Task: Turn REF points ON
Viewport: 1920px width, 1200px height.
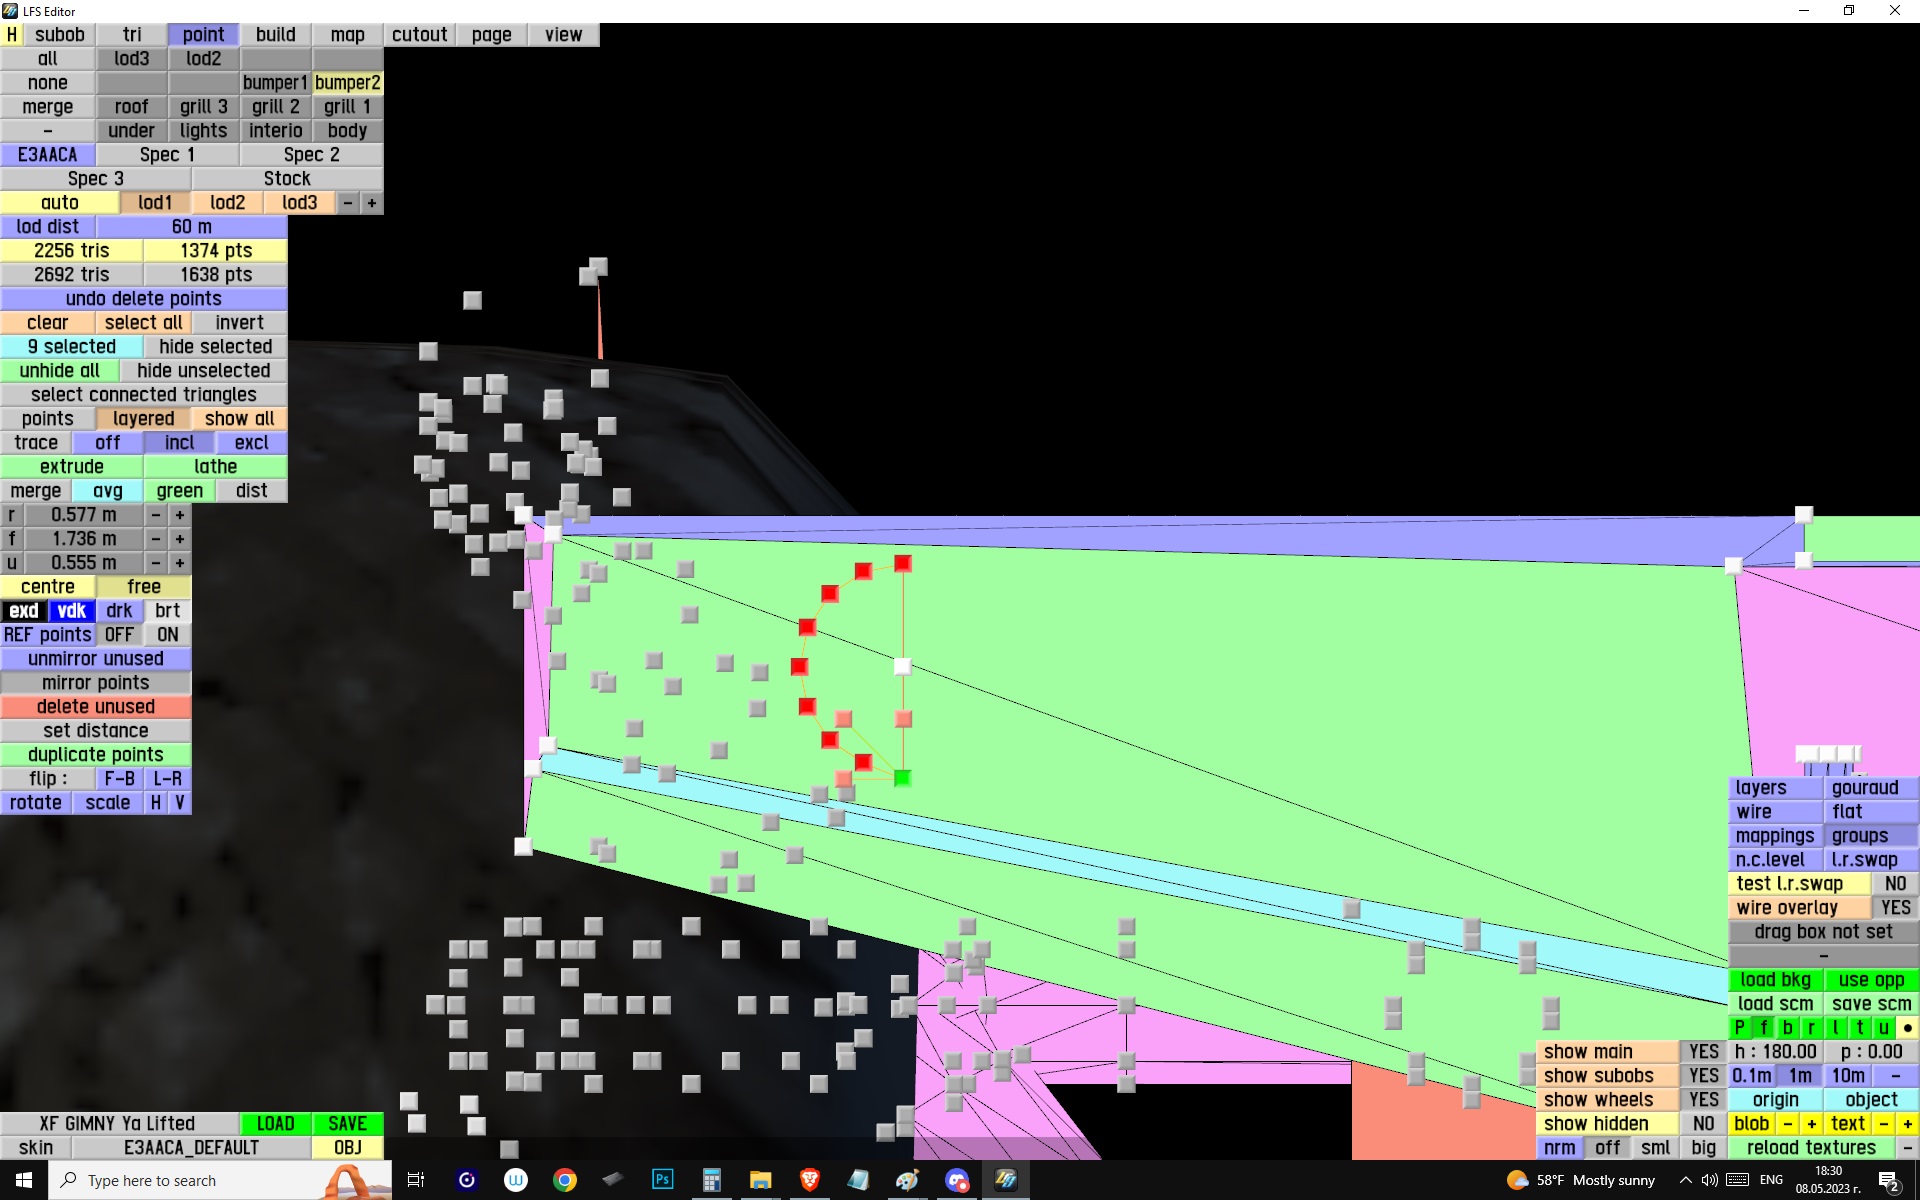Action: pos(167,635)
